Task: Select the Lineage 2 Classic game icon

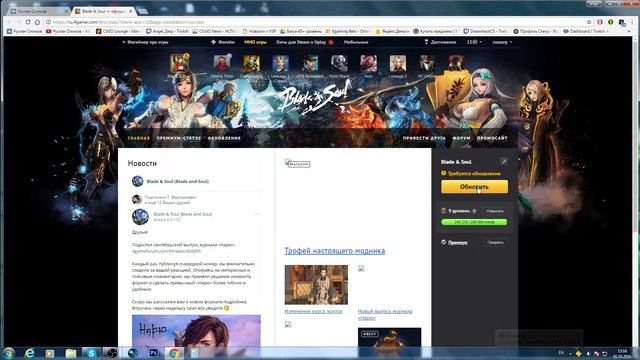Action: click(x=280, y=64)
